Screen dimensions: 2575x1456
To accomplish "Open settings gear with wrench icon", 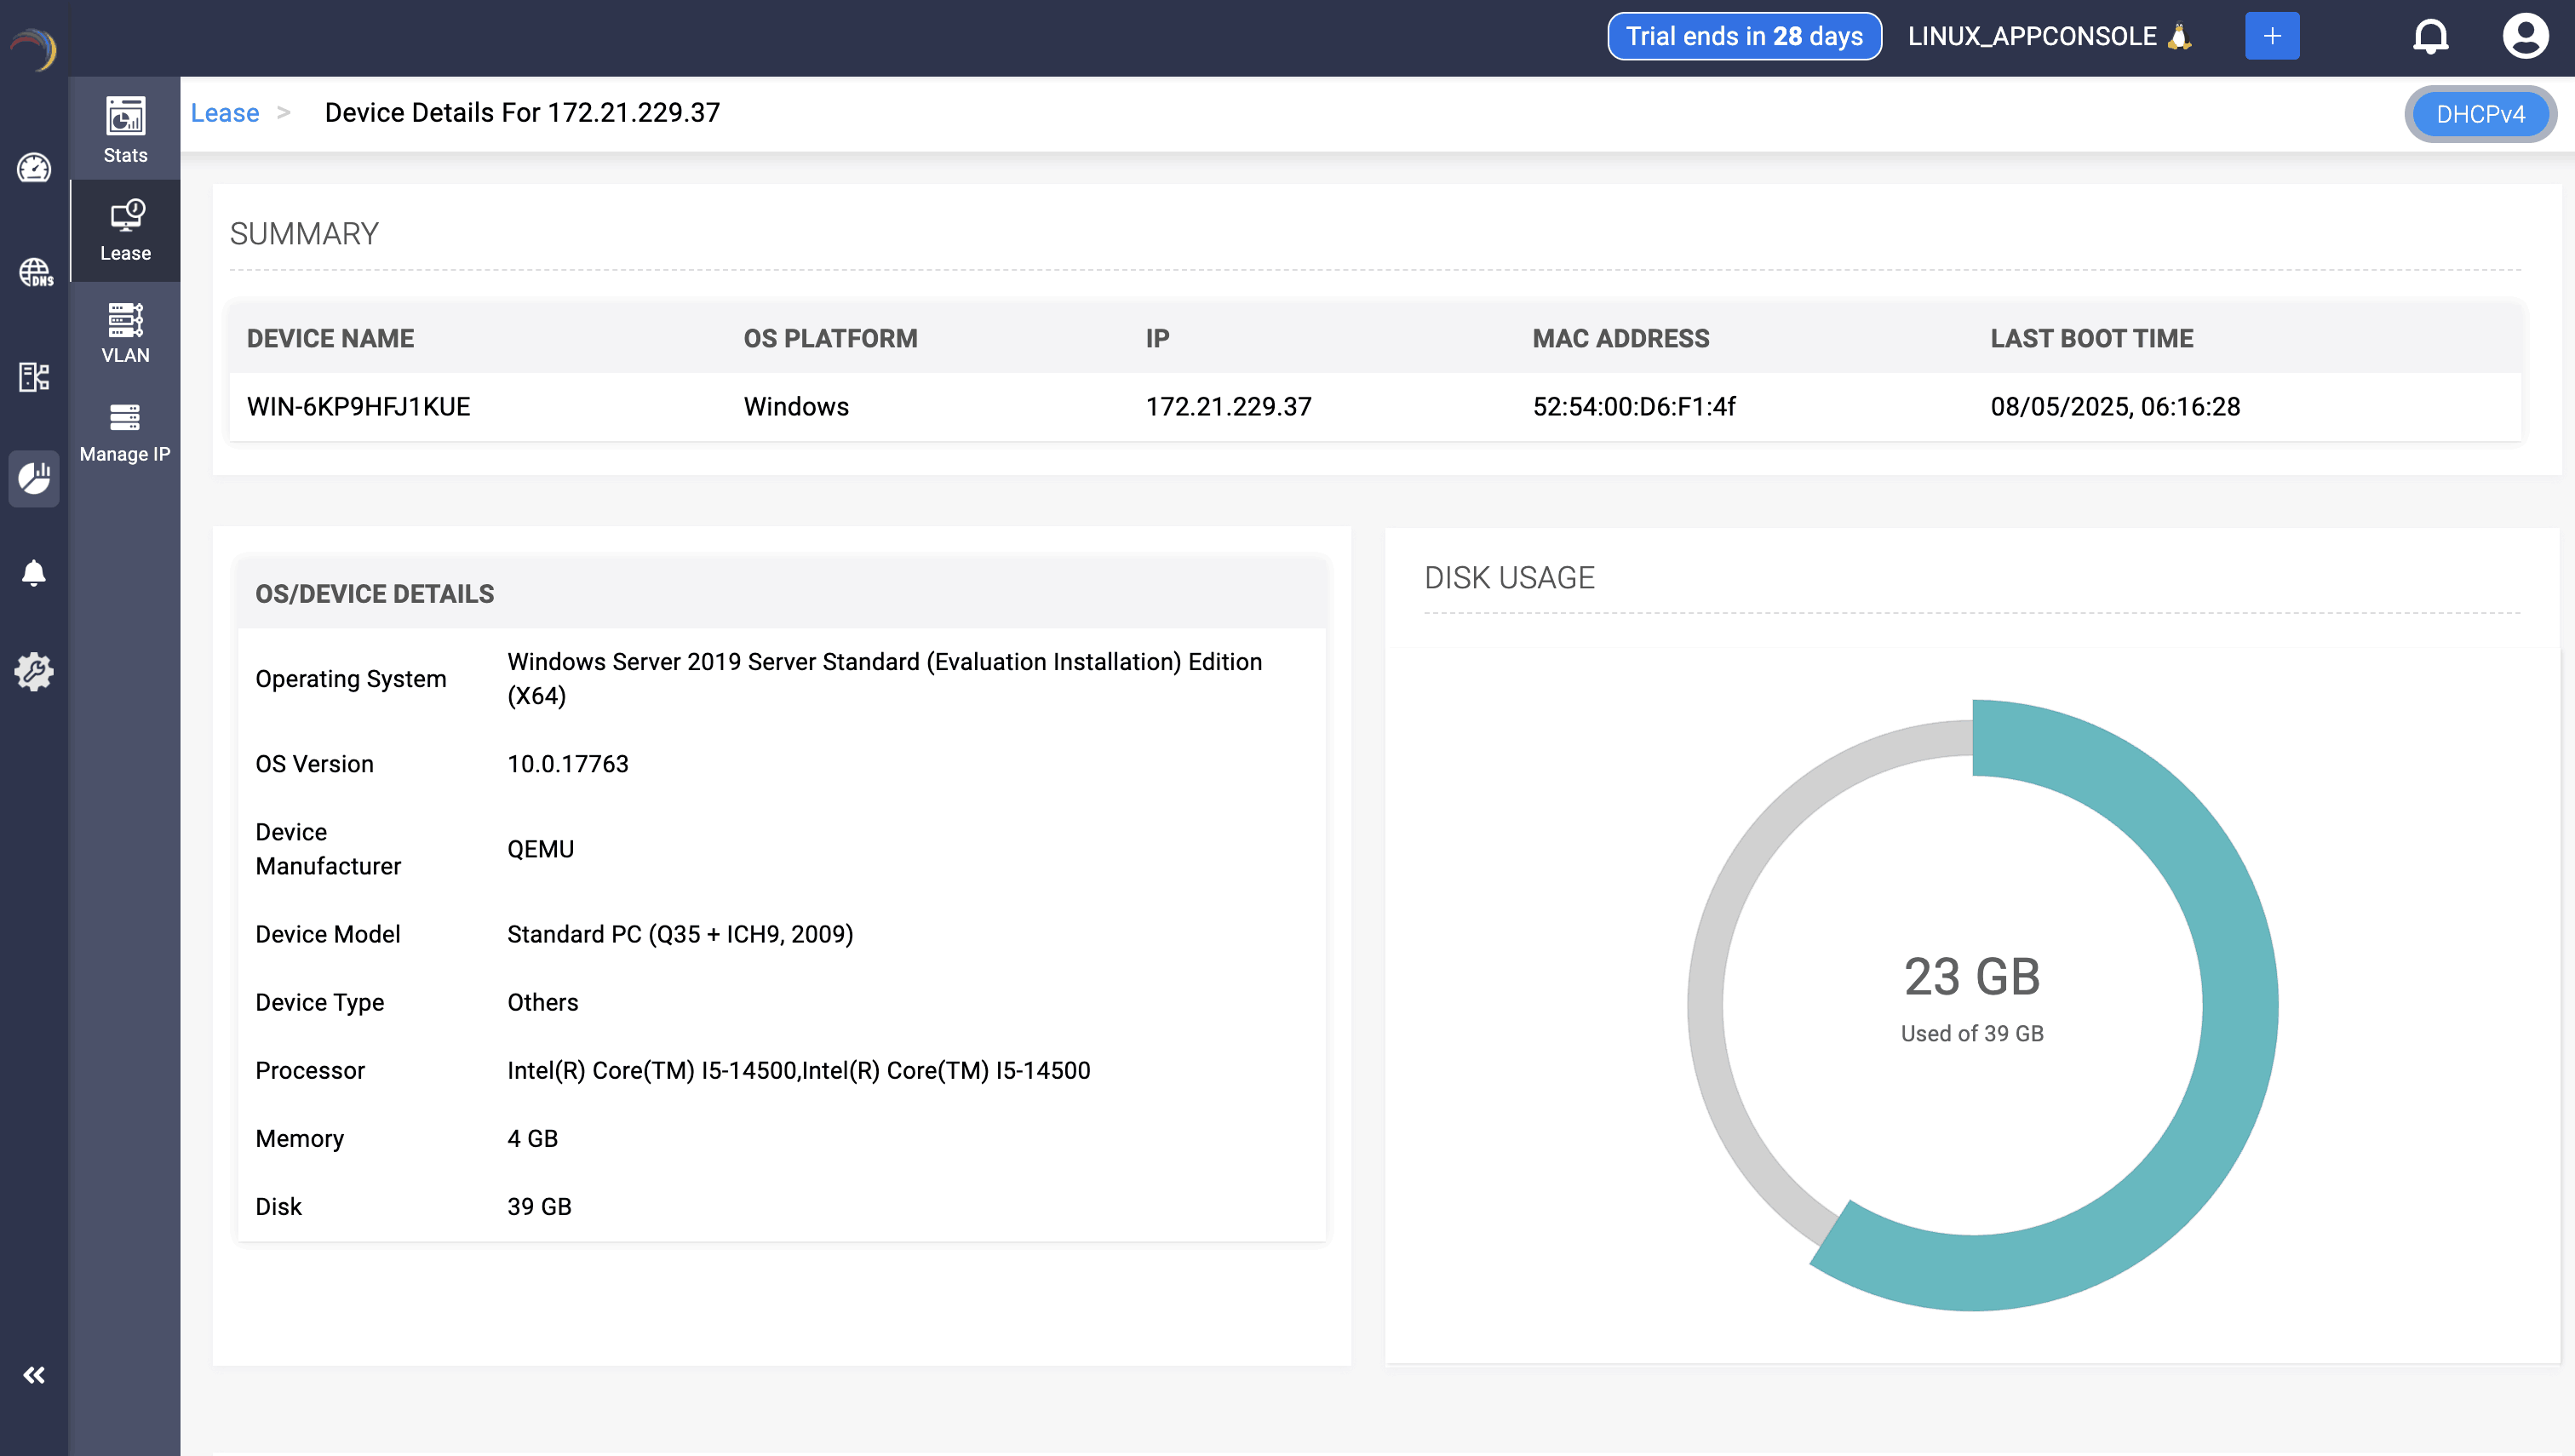I will pos(34,671).
